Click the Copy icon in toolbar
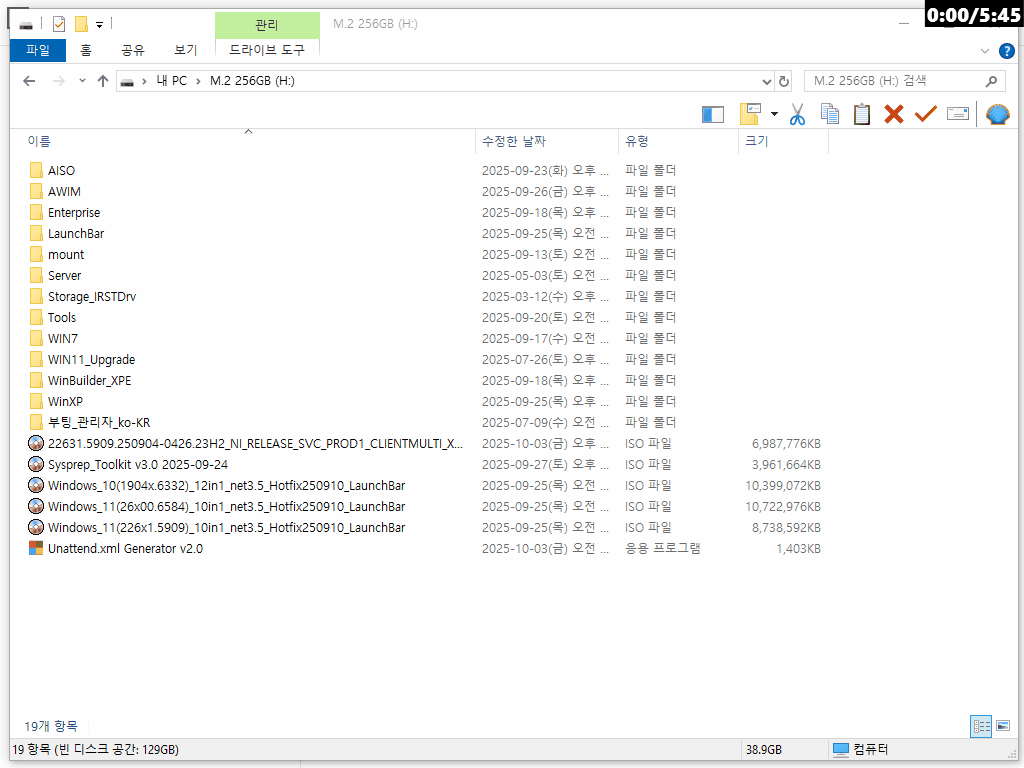This screenshot has width=1024, height=768. point(829,114)
